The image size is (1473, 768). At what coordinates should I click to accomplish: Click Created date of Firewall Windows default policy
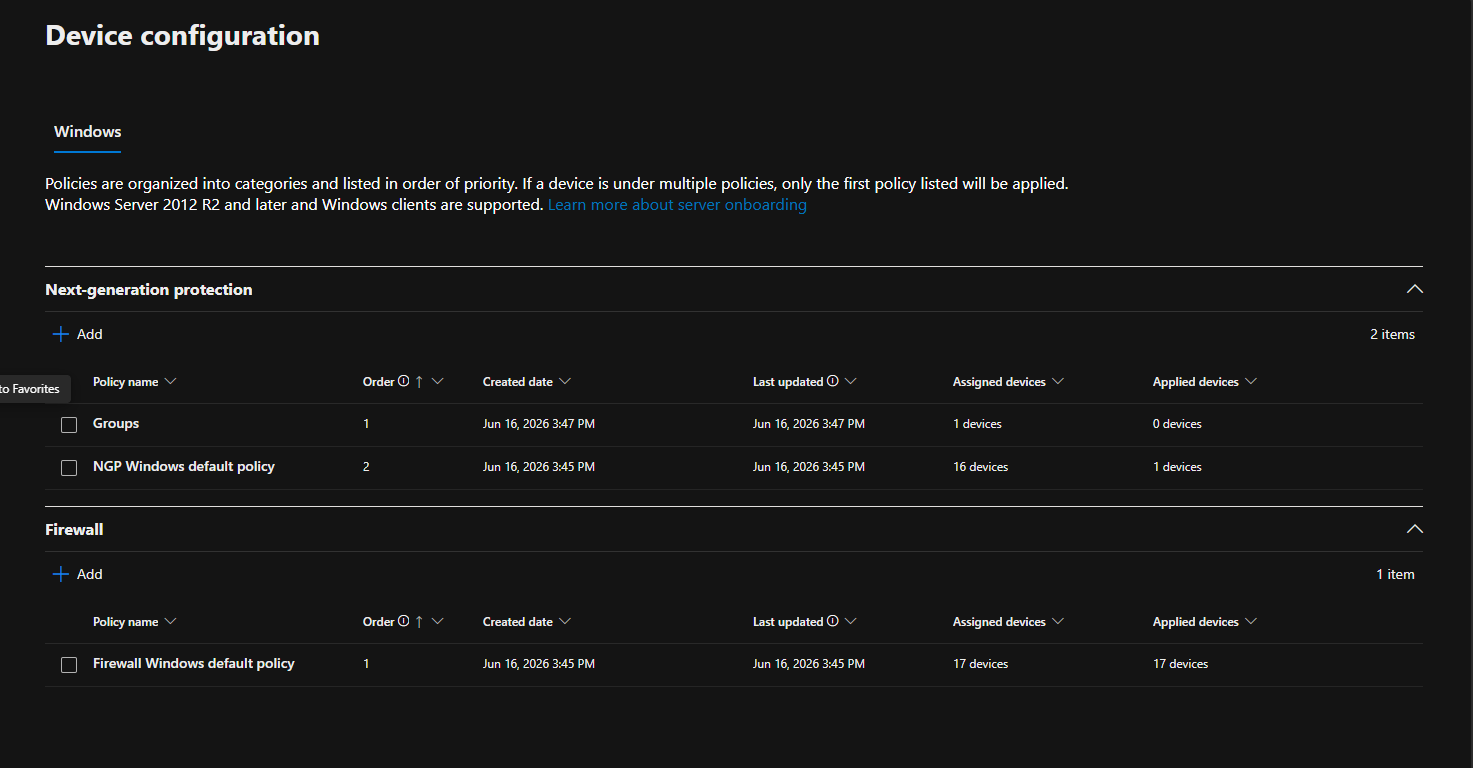coord(539,664)
